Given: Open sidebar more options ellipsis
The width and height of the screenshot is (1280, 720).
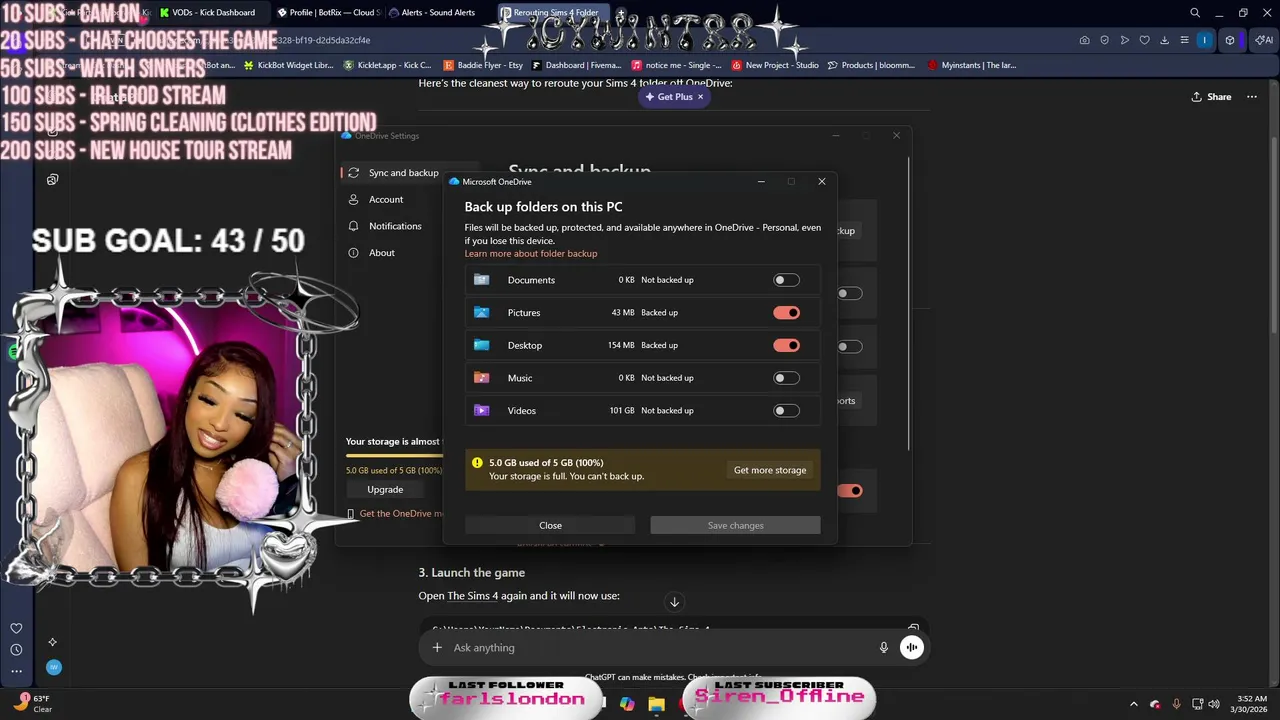Looking at the screenshot, I should click(16, 672).
